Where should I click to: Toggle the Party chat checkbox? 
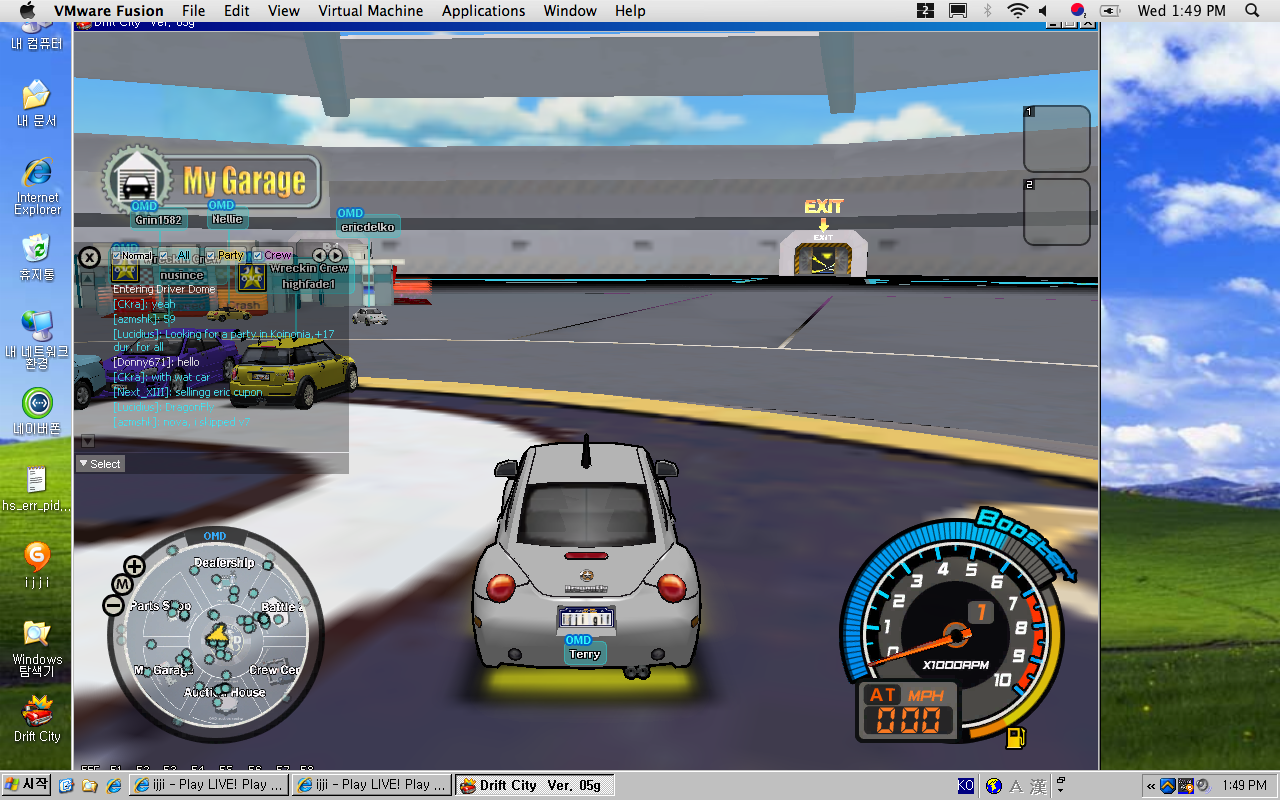(210, 256)
